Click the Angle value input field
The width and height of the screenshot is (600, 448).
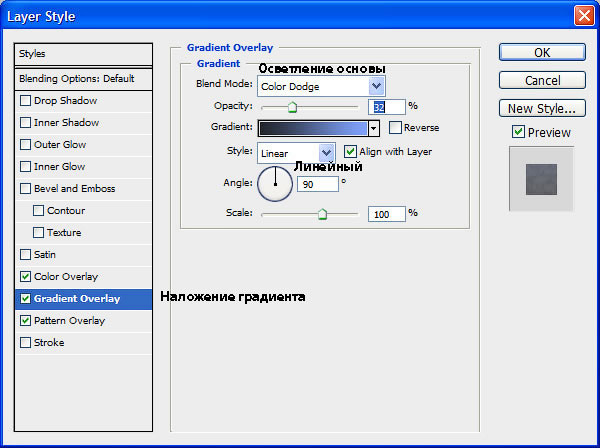coord(318,184)
